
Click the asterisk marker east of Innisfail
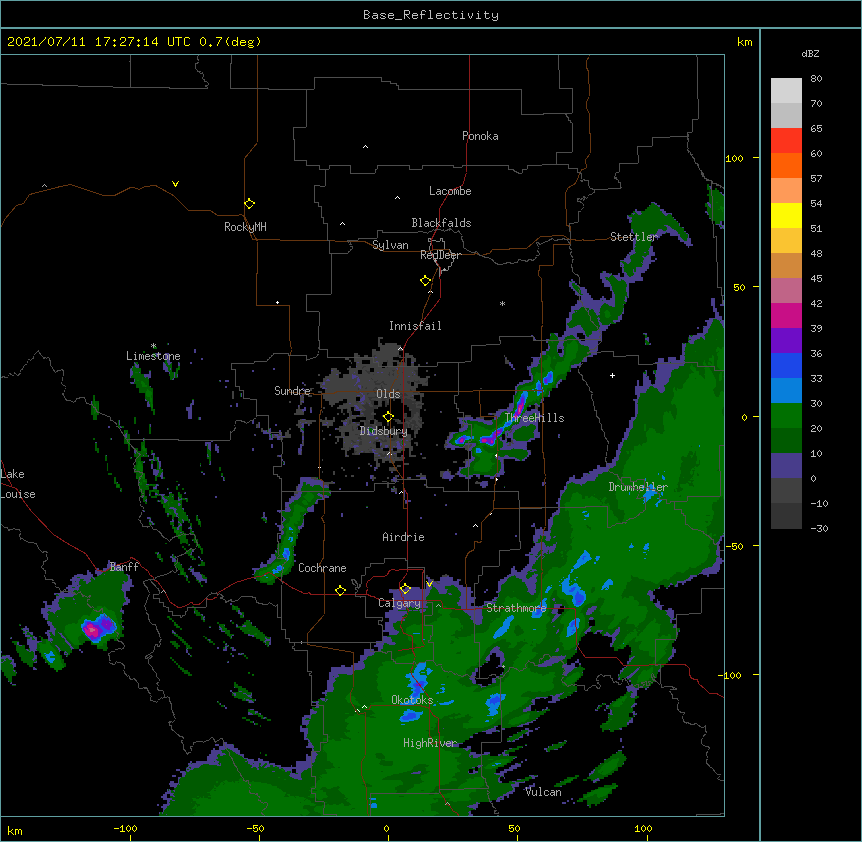click(502, 303)
